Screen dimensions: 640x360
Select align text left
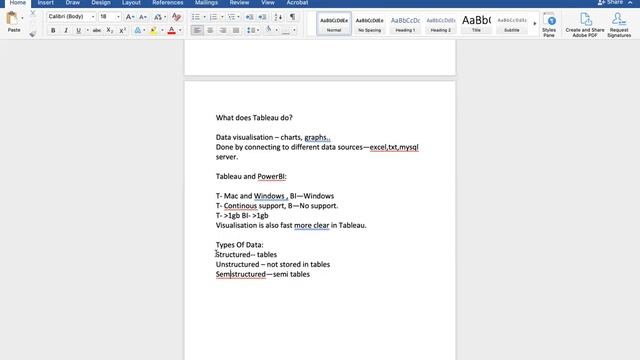[x=197, y=30]
